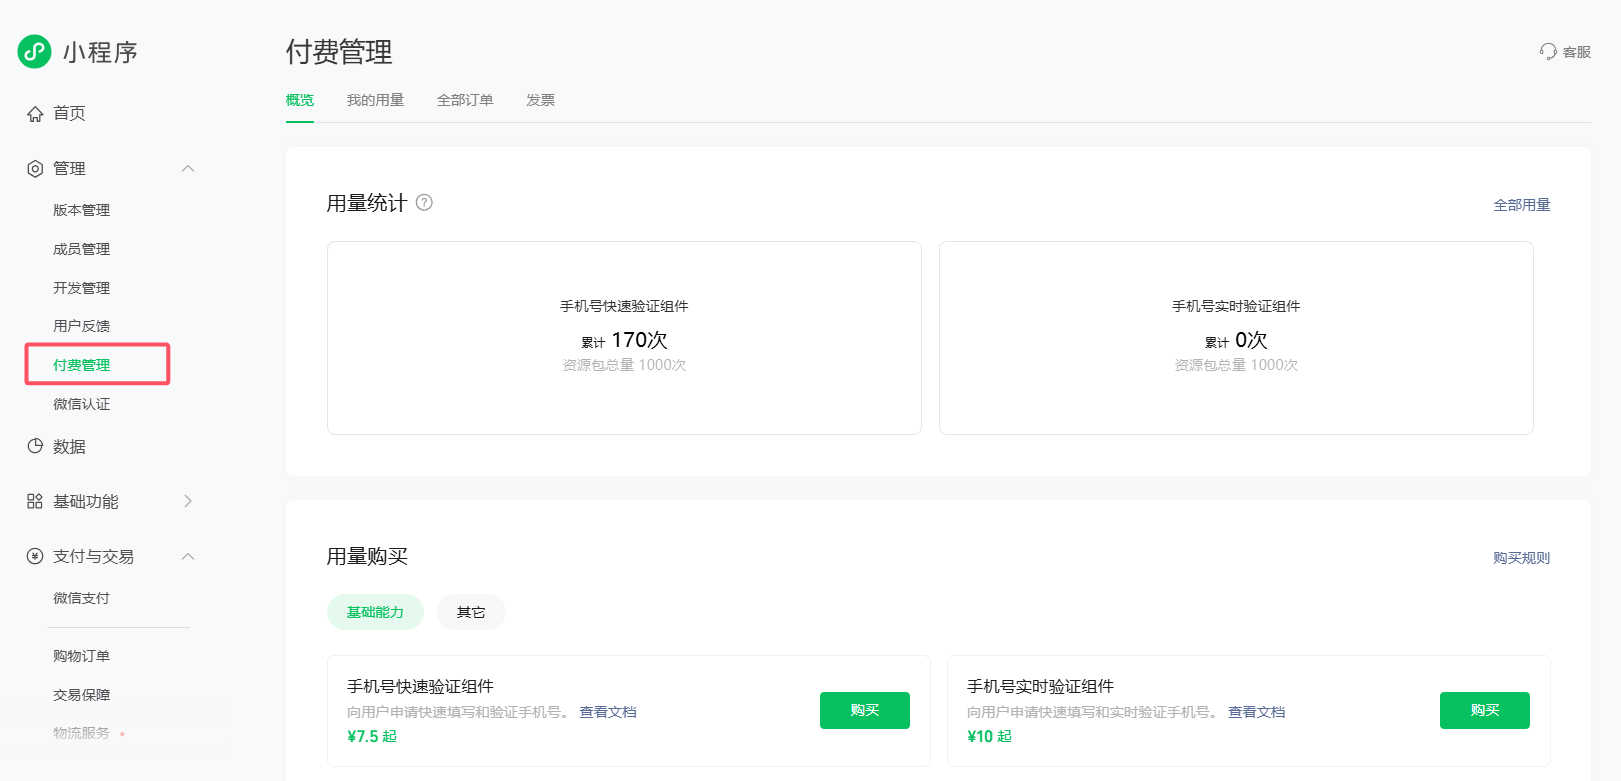Click 购买 for 手机号实时验证组件

(x=1485, y=710)
